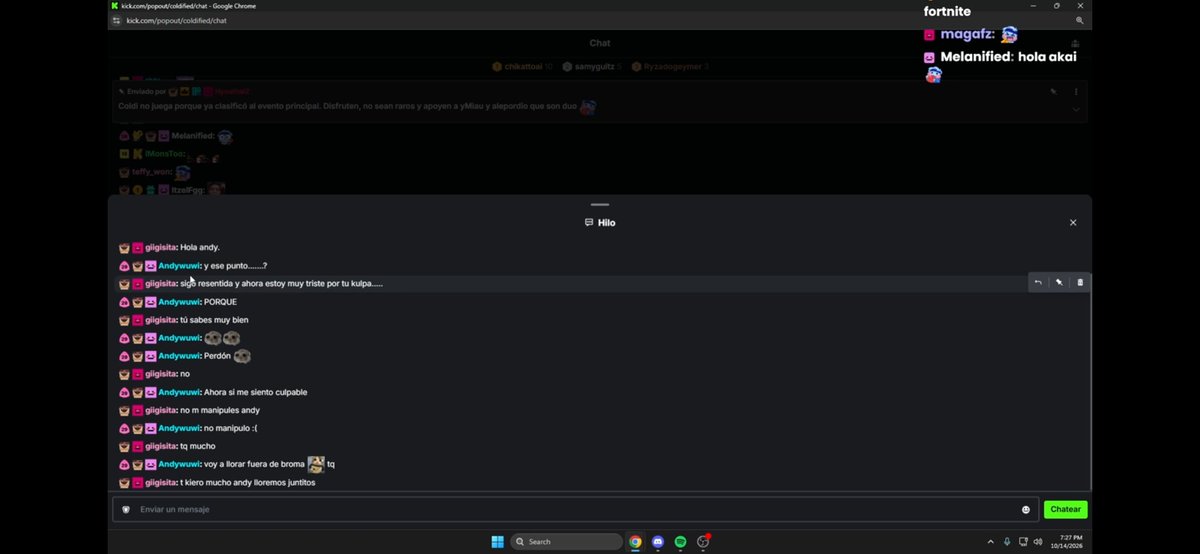
Task: Click Andywuwi name on 'PORQUE' message
Action: (x=180, y=302)
